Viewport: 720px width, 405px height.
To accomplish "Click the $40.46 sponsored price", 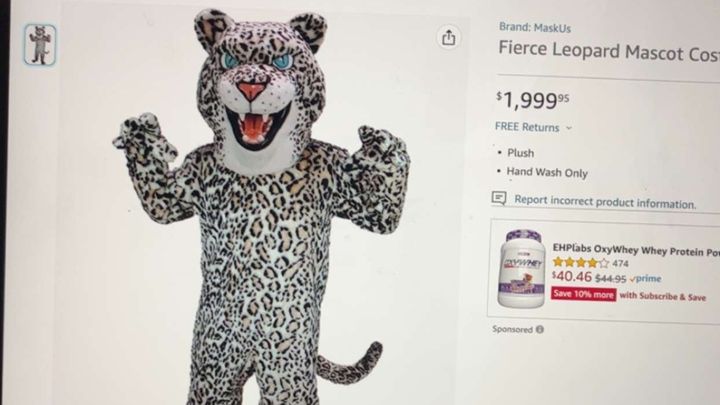I will click(x=571, y=278).
